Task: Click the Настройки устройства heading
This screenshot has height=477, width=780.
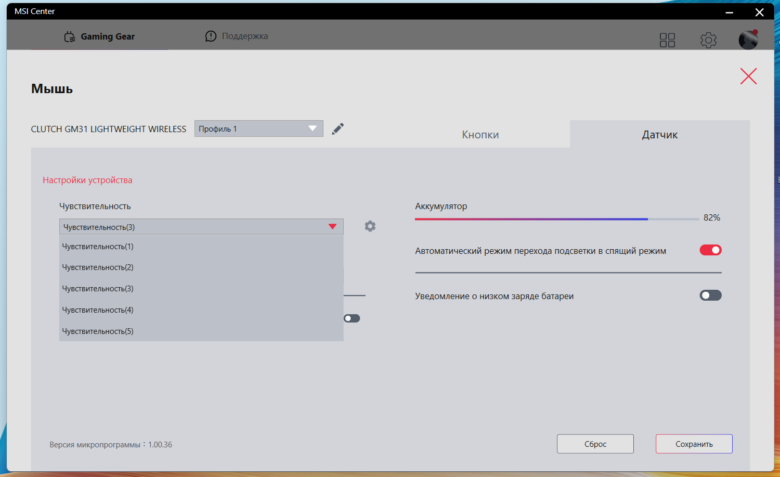Action: 88,180
